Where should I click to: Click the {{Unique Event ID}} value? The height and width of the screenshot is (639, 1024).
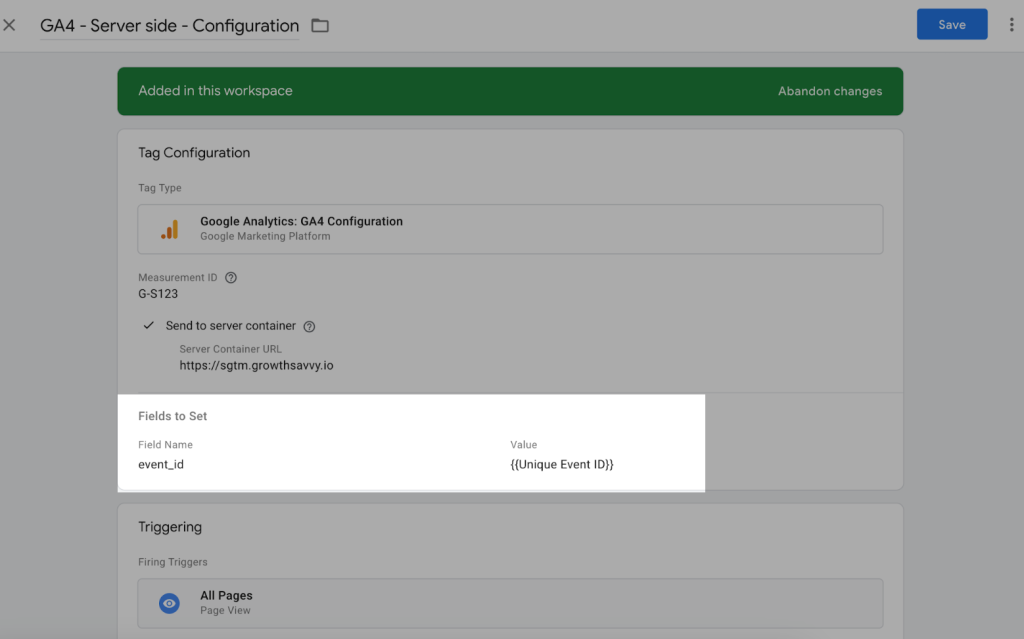[x=562, y=465]
